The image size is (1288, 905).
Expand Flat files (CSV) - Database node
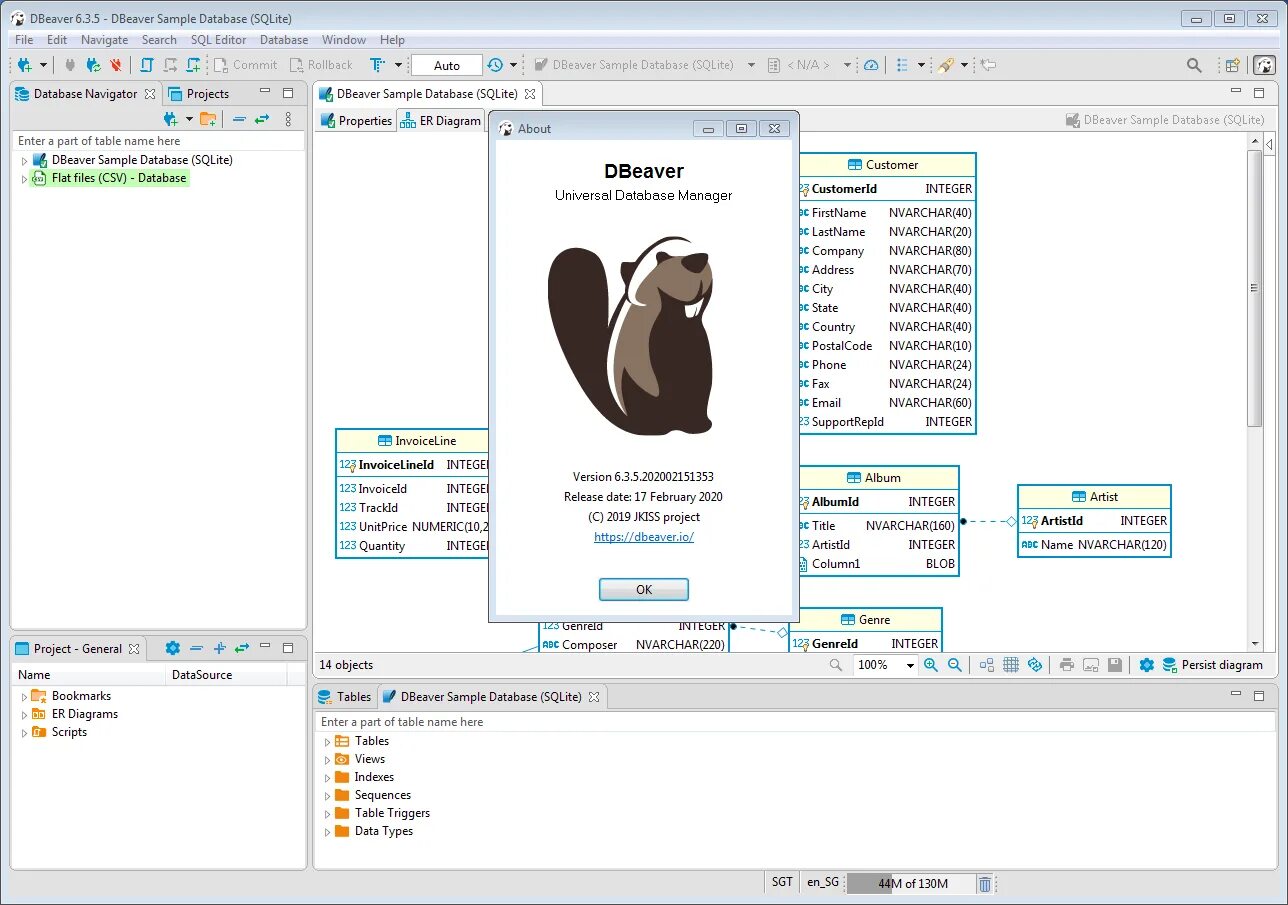point(24,179)
